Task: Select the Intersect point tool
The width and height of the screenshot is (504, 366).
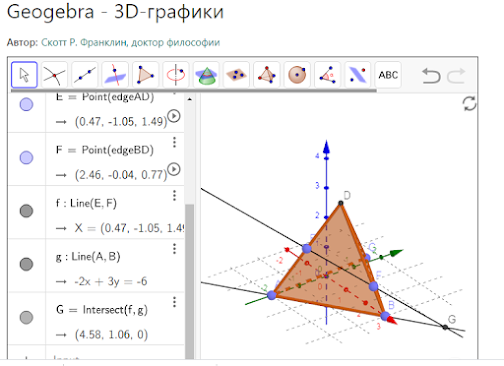Action: [54, 75]
